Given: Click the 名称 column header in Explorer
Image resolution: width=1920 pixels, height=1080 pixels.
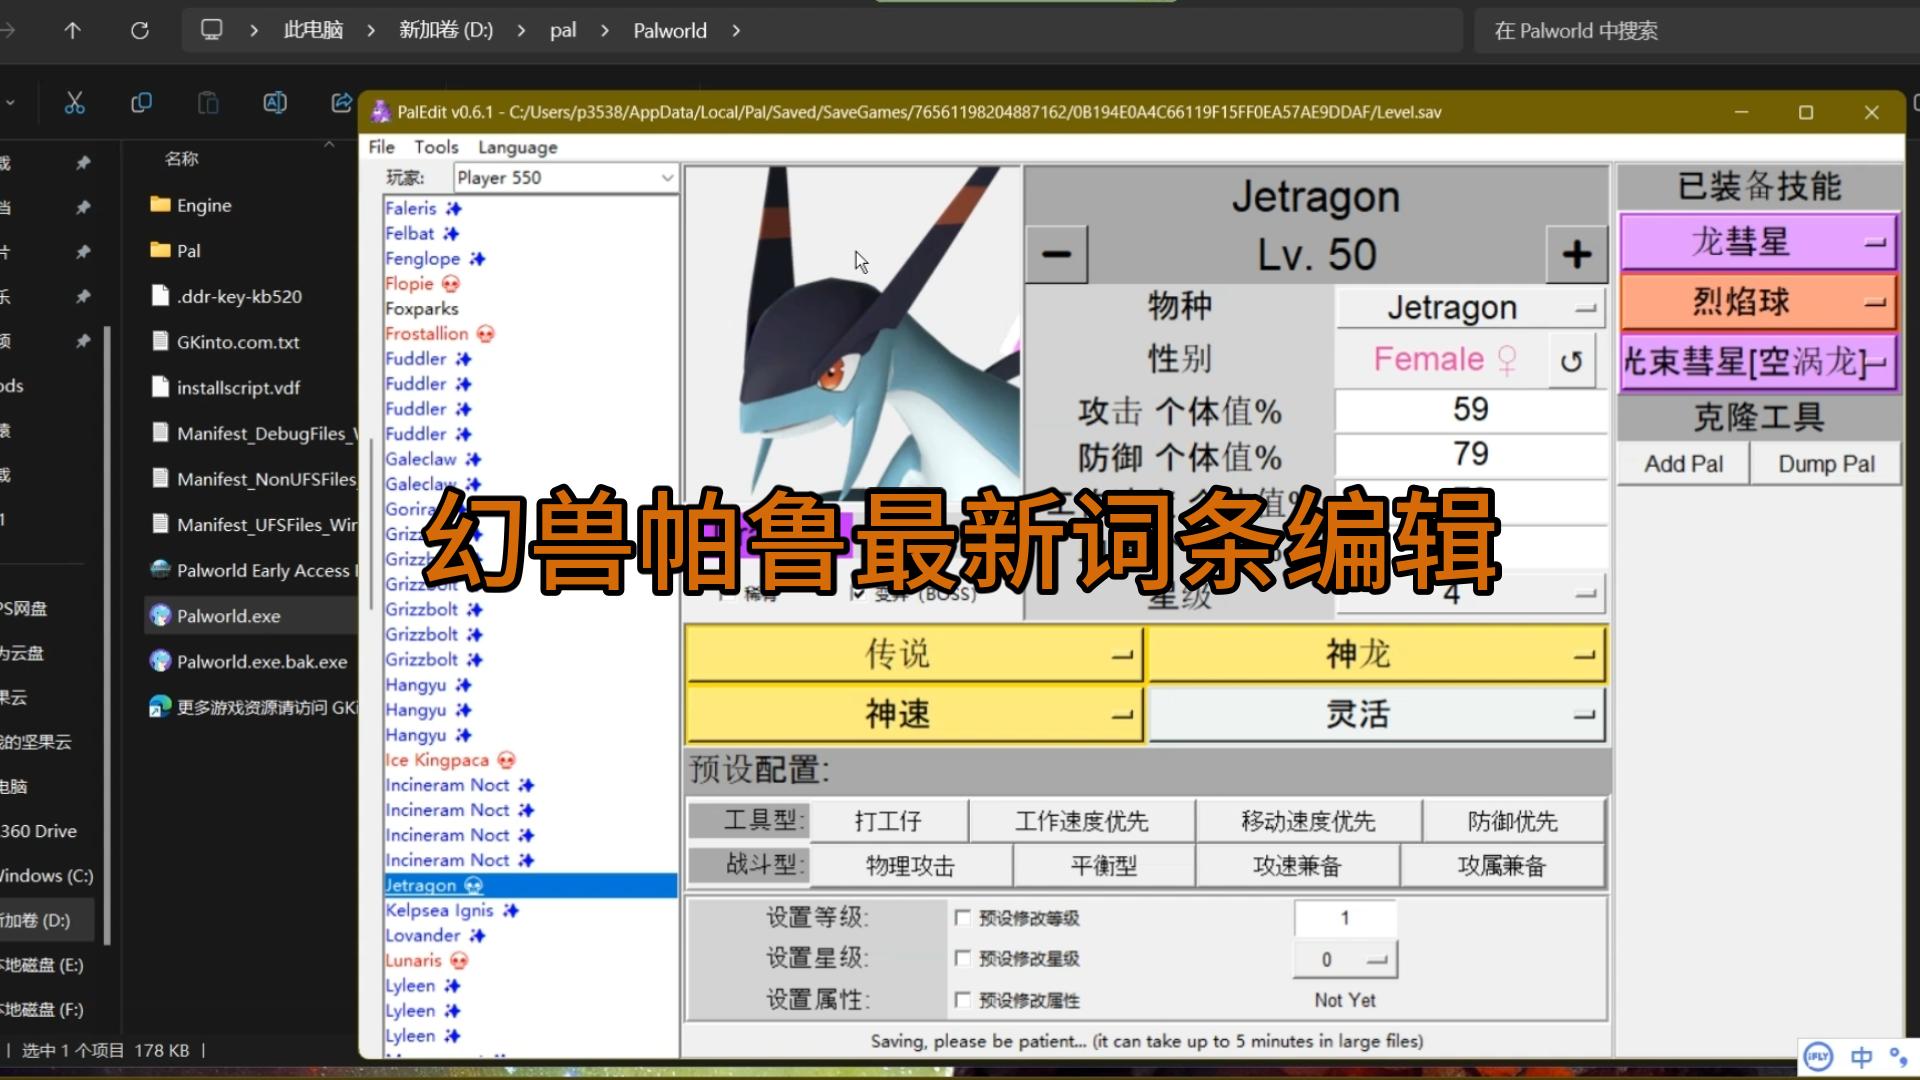Looking at the screenshot, I should tap(181, 158).
